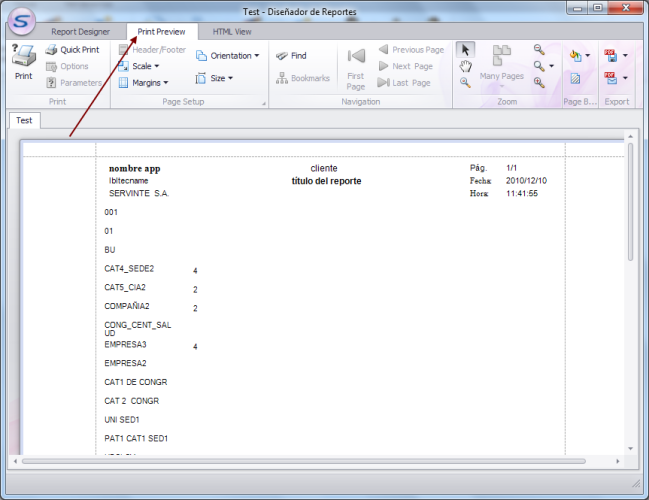Expand the Orientation dropdown
This screenshot has width=649, height=500.
[228, 56]
